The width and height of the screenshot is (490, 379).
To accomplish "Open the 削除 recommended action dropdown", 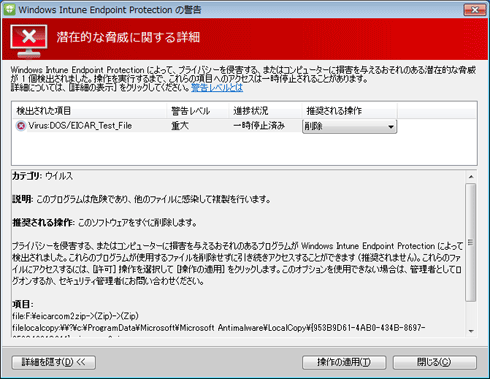I will 349,127.
